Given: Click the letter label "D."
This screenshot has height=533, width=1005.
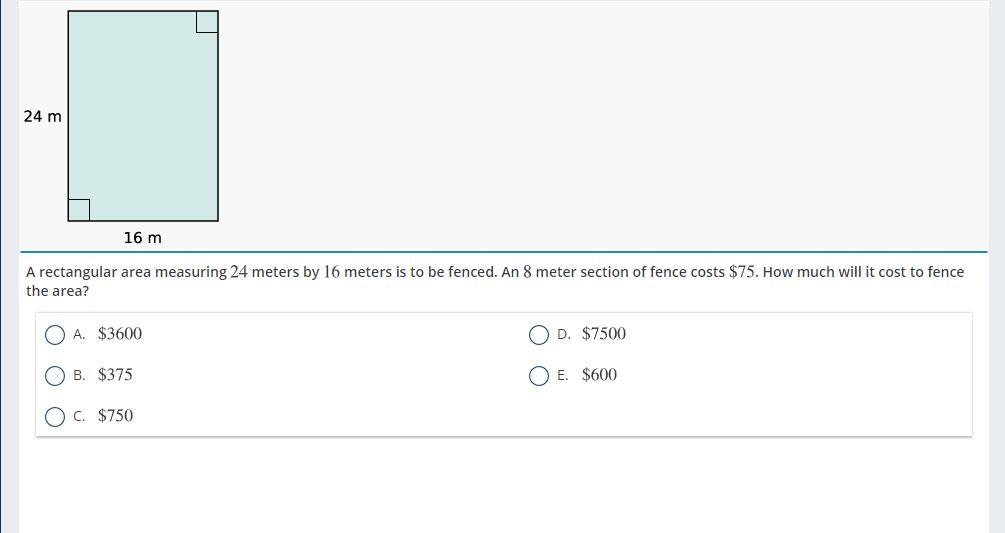Looking at the screenshot, I should pos(564,335).
